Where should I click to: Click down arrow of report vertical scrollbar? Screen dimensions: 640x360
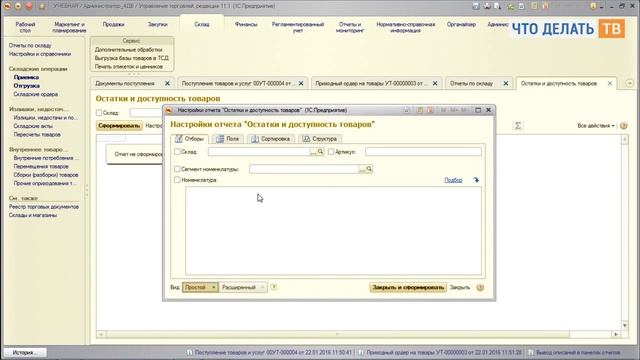[x=624, y=326]
